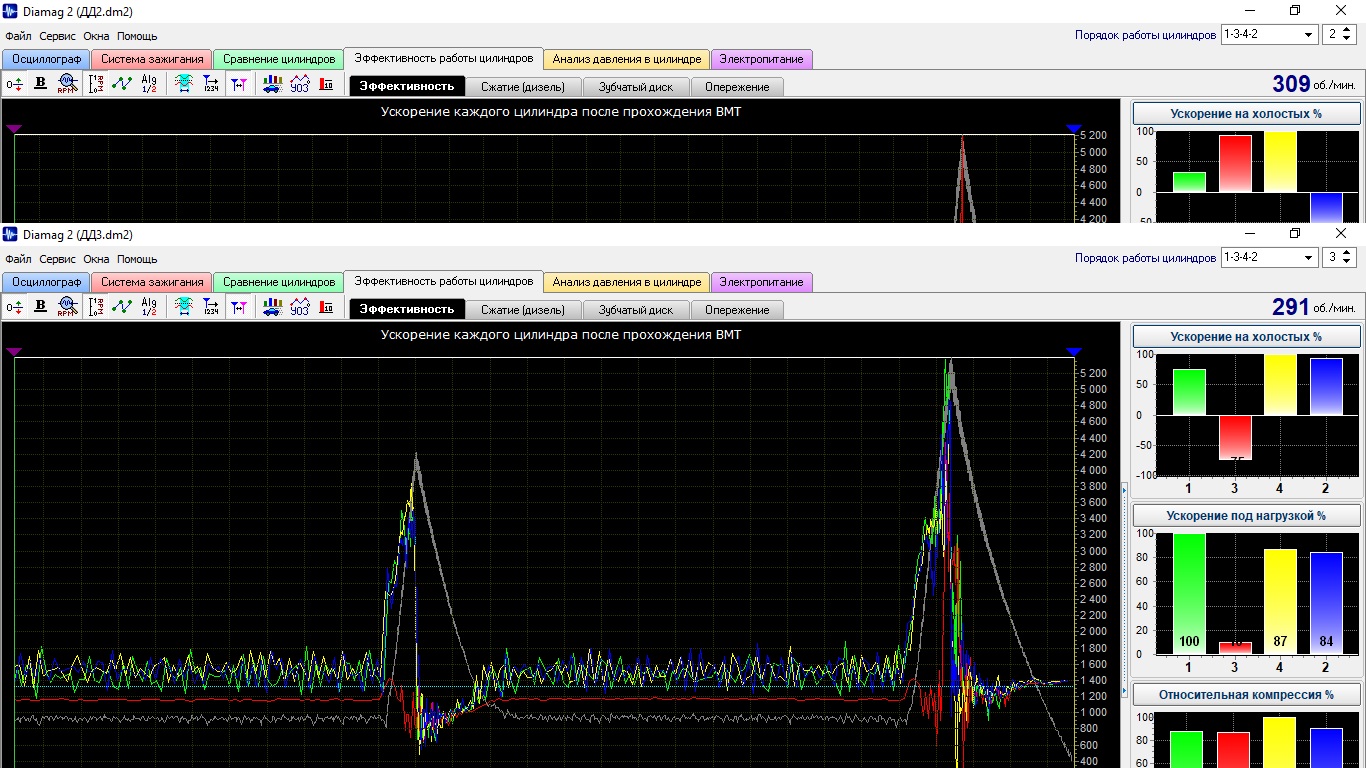The image size is (1366, 768).
Task: Click the cyan waveform icon in ДД3 toolbar
Action: tap(184, 308)
